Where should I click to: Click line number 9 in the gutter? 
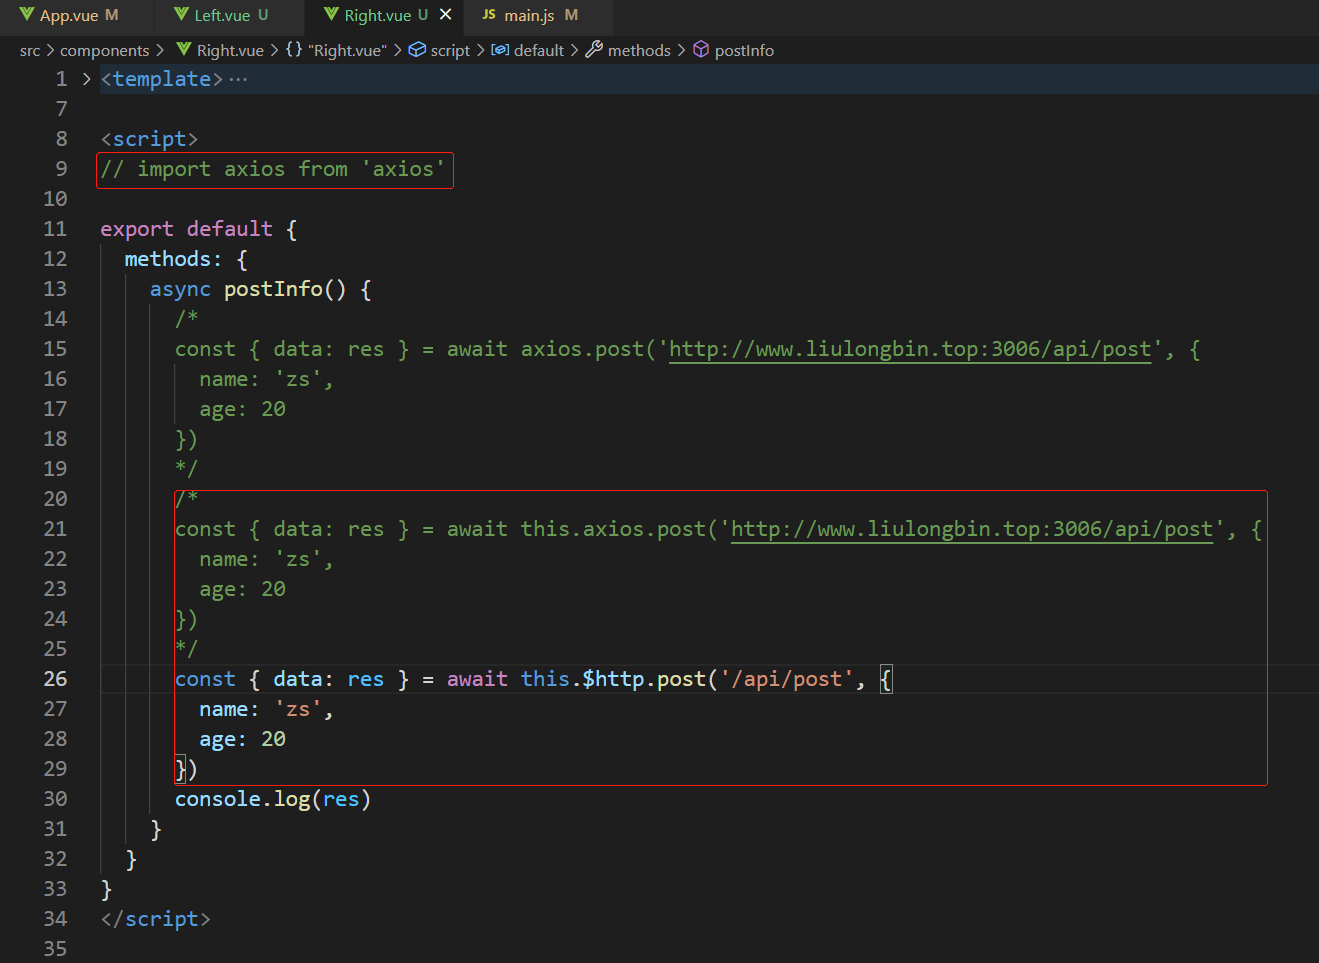click(61, 169)
